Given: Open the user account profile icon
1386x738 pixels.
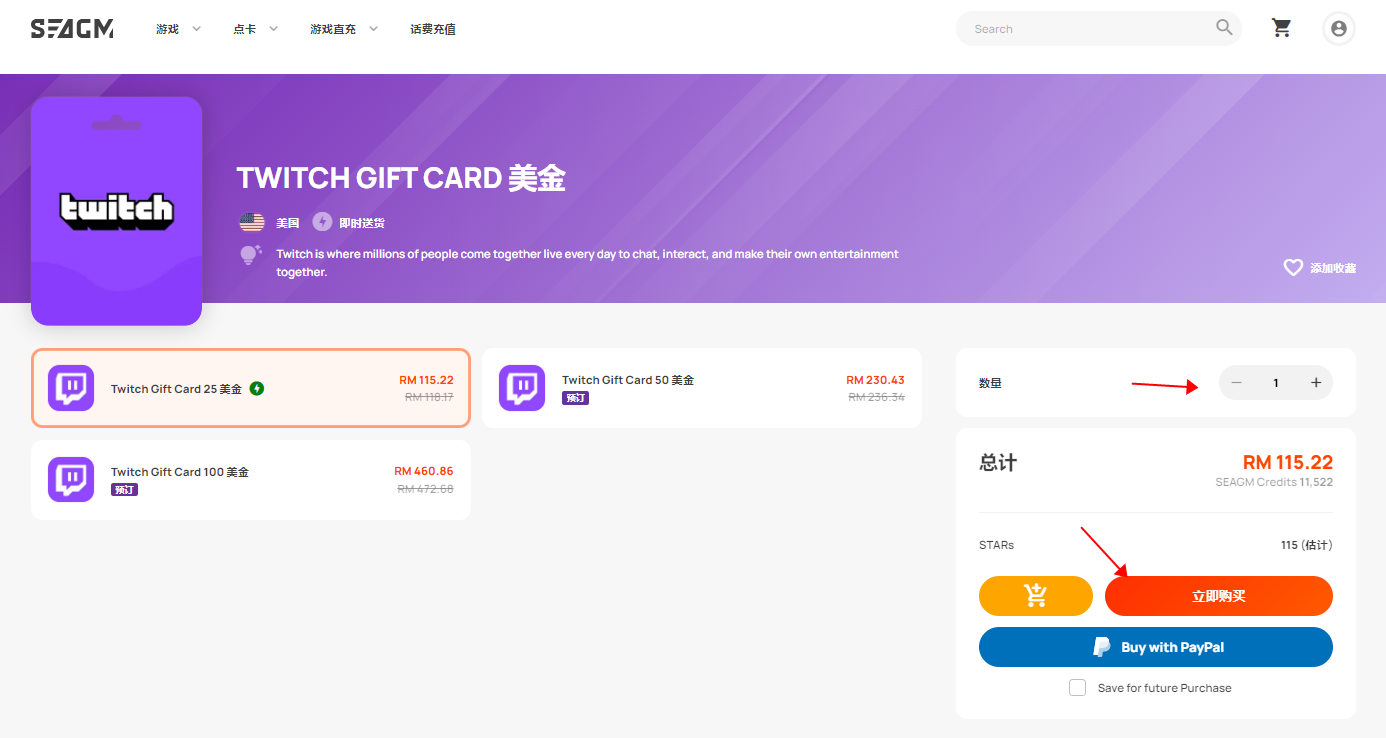Looking at the screenshot, I should coord(1339,28).
